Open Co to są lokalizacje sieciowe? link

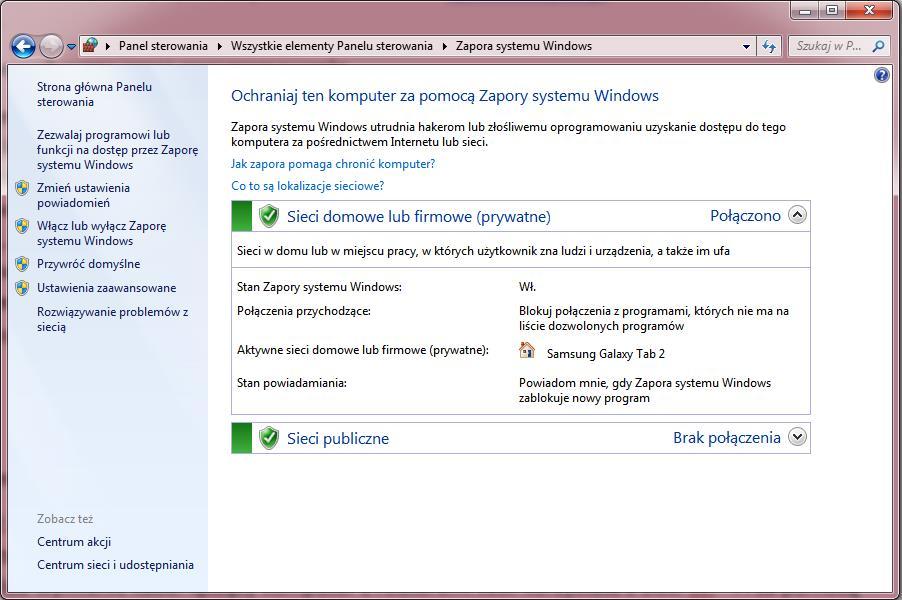tap(308, 186)
